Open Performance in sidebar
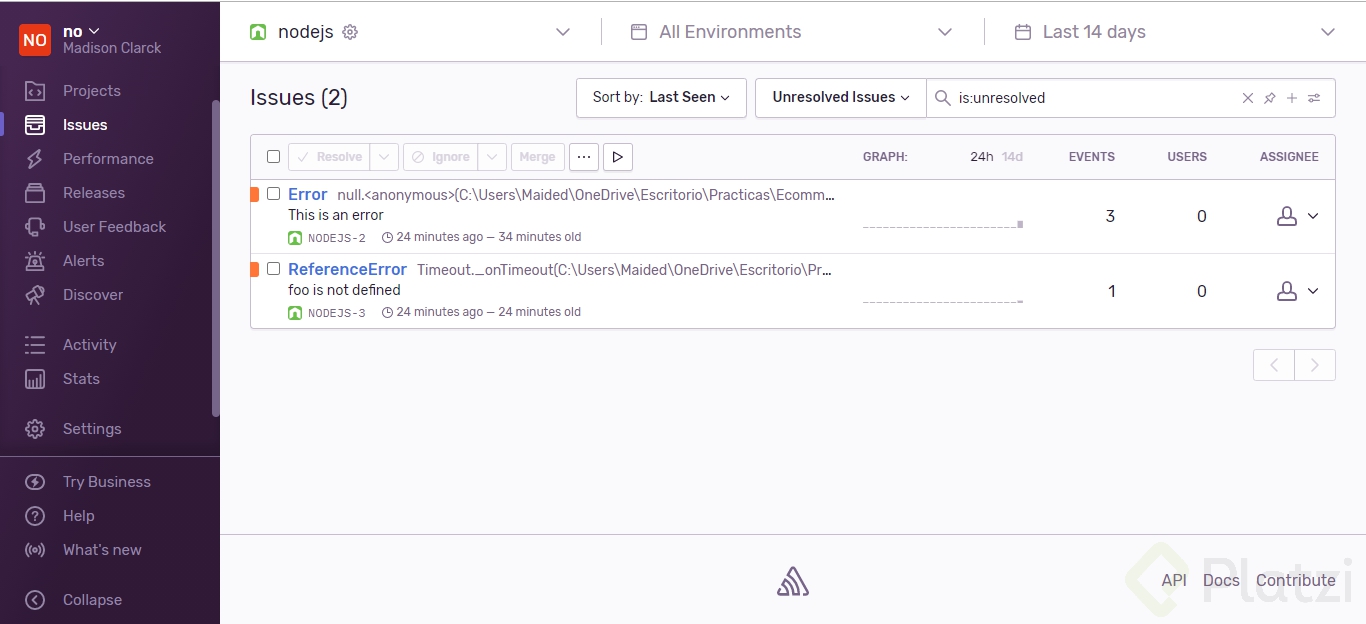 110,159
